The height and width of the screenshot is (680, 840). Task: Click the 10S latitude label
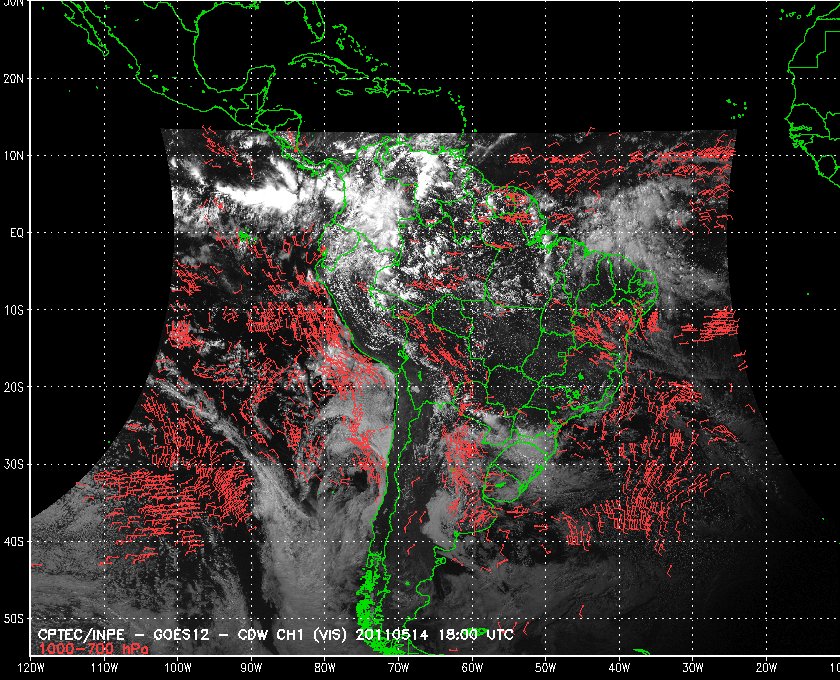tap(14, 310)
